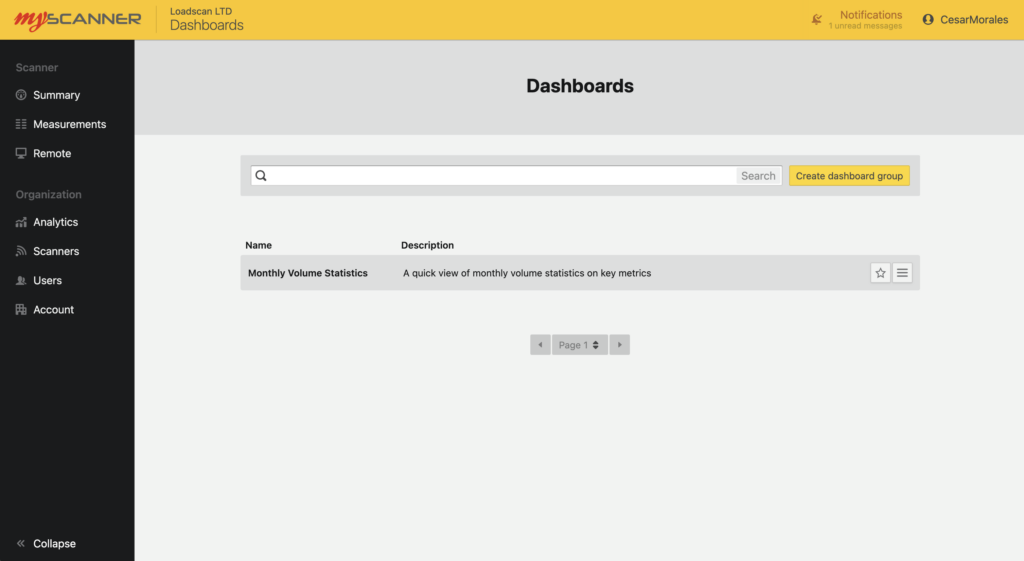The width and height of the screenshot is (1024, 561).
Task: Click the Collapse double-chevron icon
Action: (x=21, y=543)
